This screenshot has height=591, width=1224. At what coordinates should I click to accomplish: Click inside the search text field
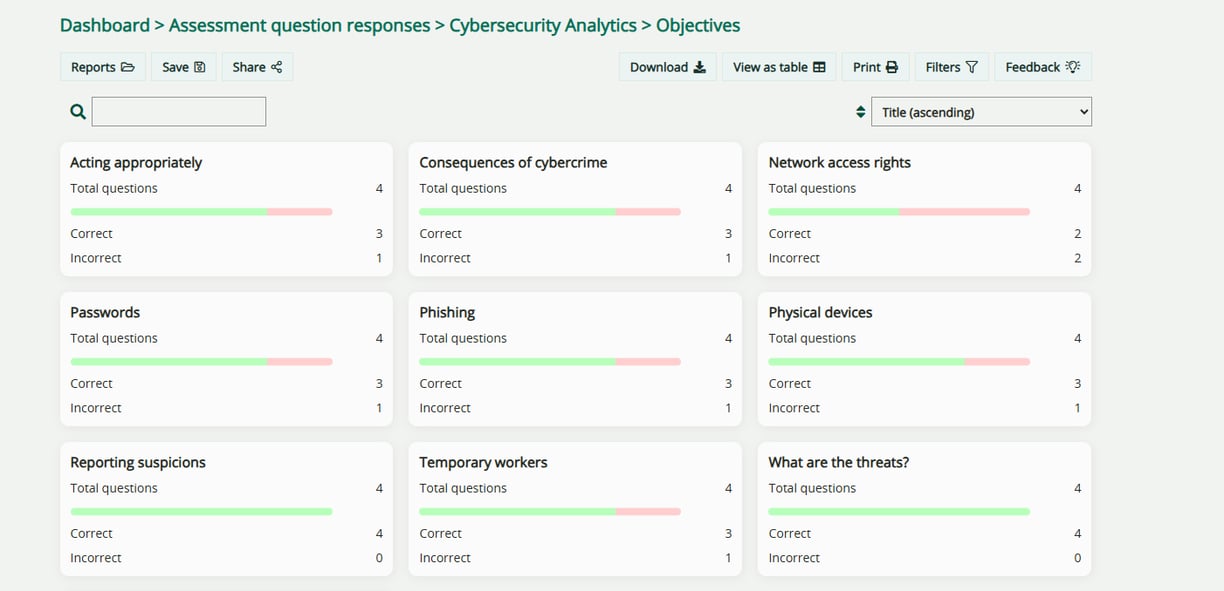pyautogui.click(x=179, y=112)
